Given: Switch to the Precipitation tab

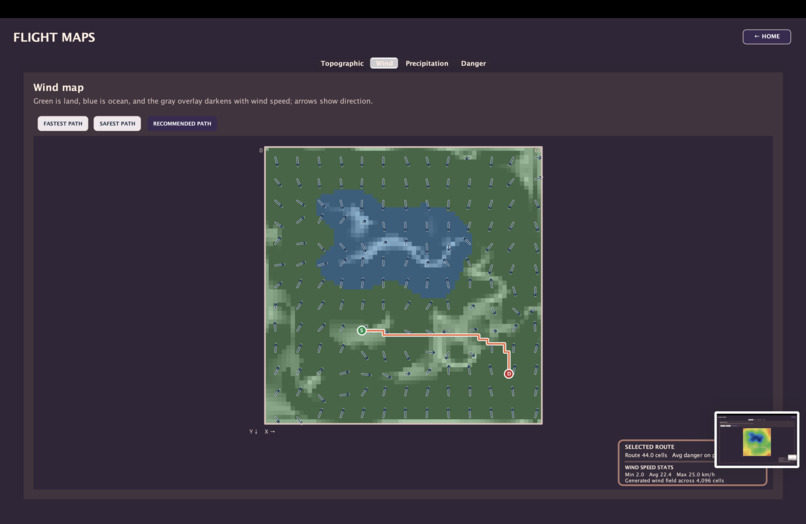Looking at the screenshot, I should (x=427, y=63).
